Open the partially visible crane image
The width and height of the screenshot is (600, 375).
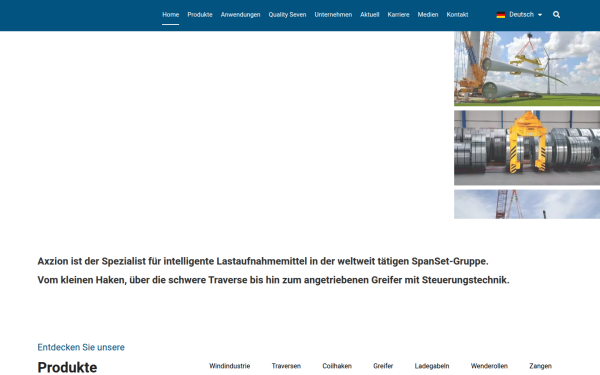[527, 204]
